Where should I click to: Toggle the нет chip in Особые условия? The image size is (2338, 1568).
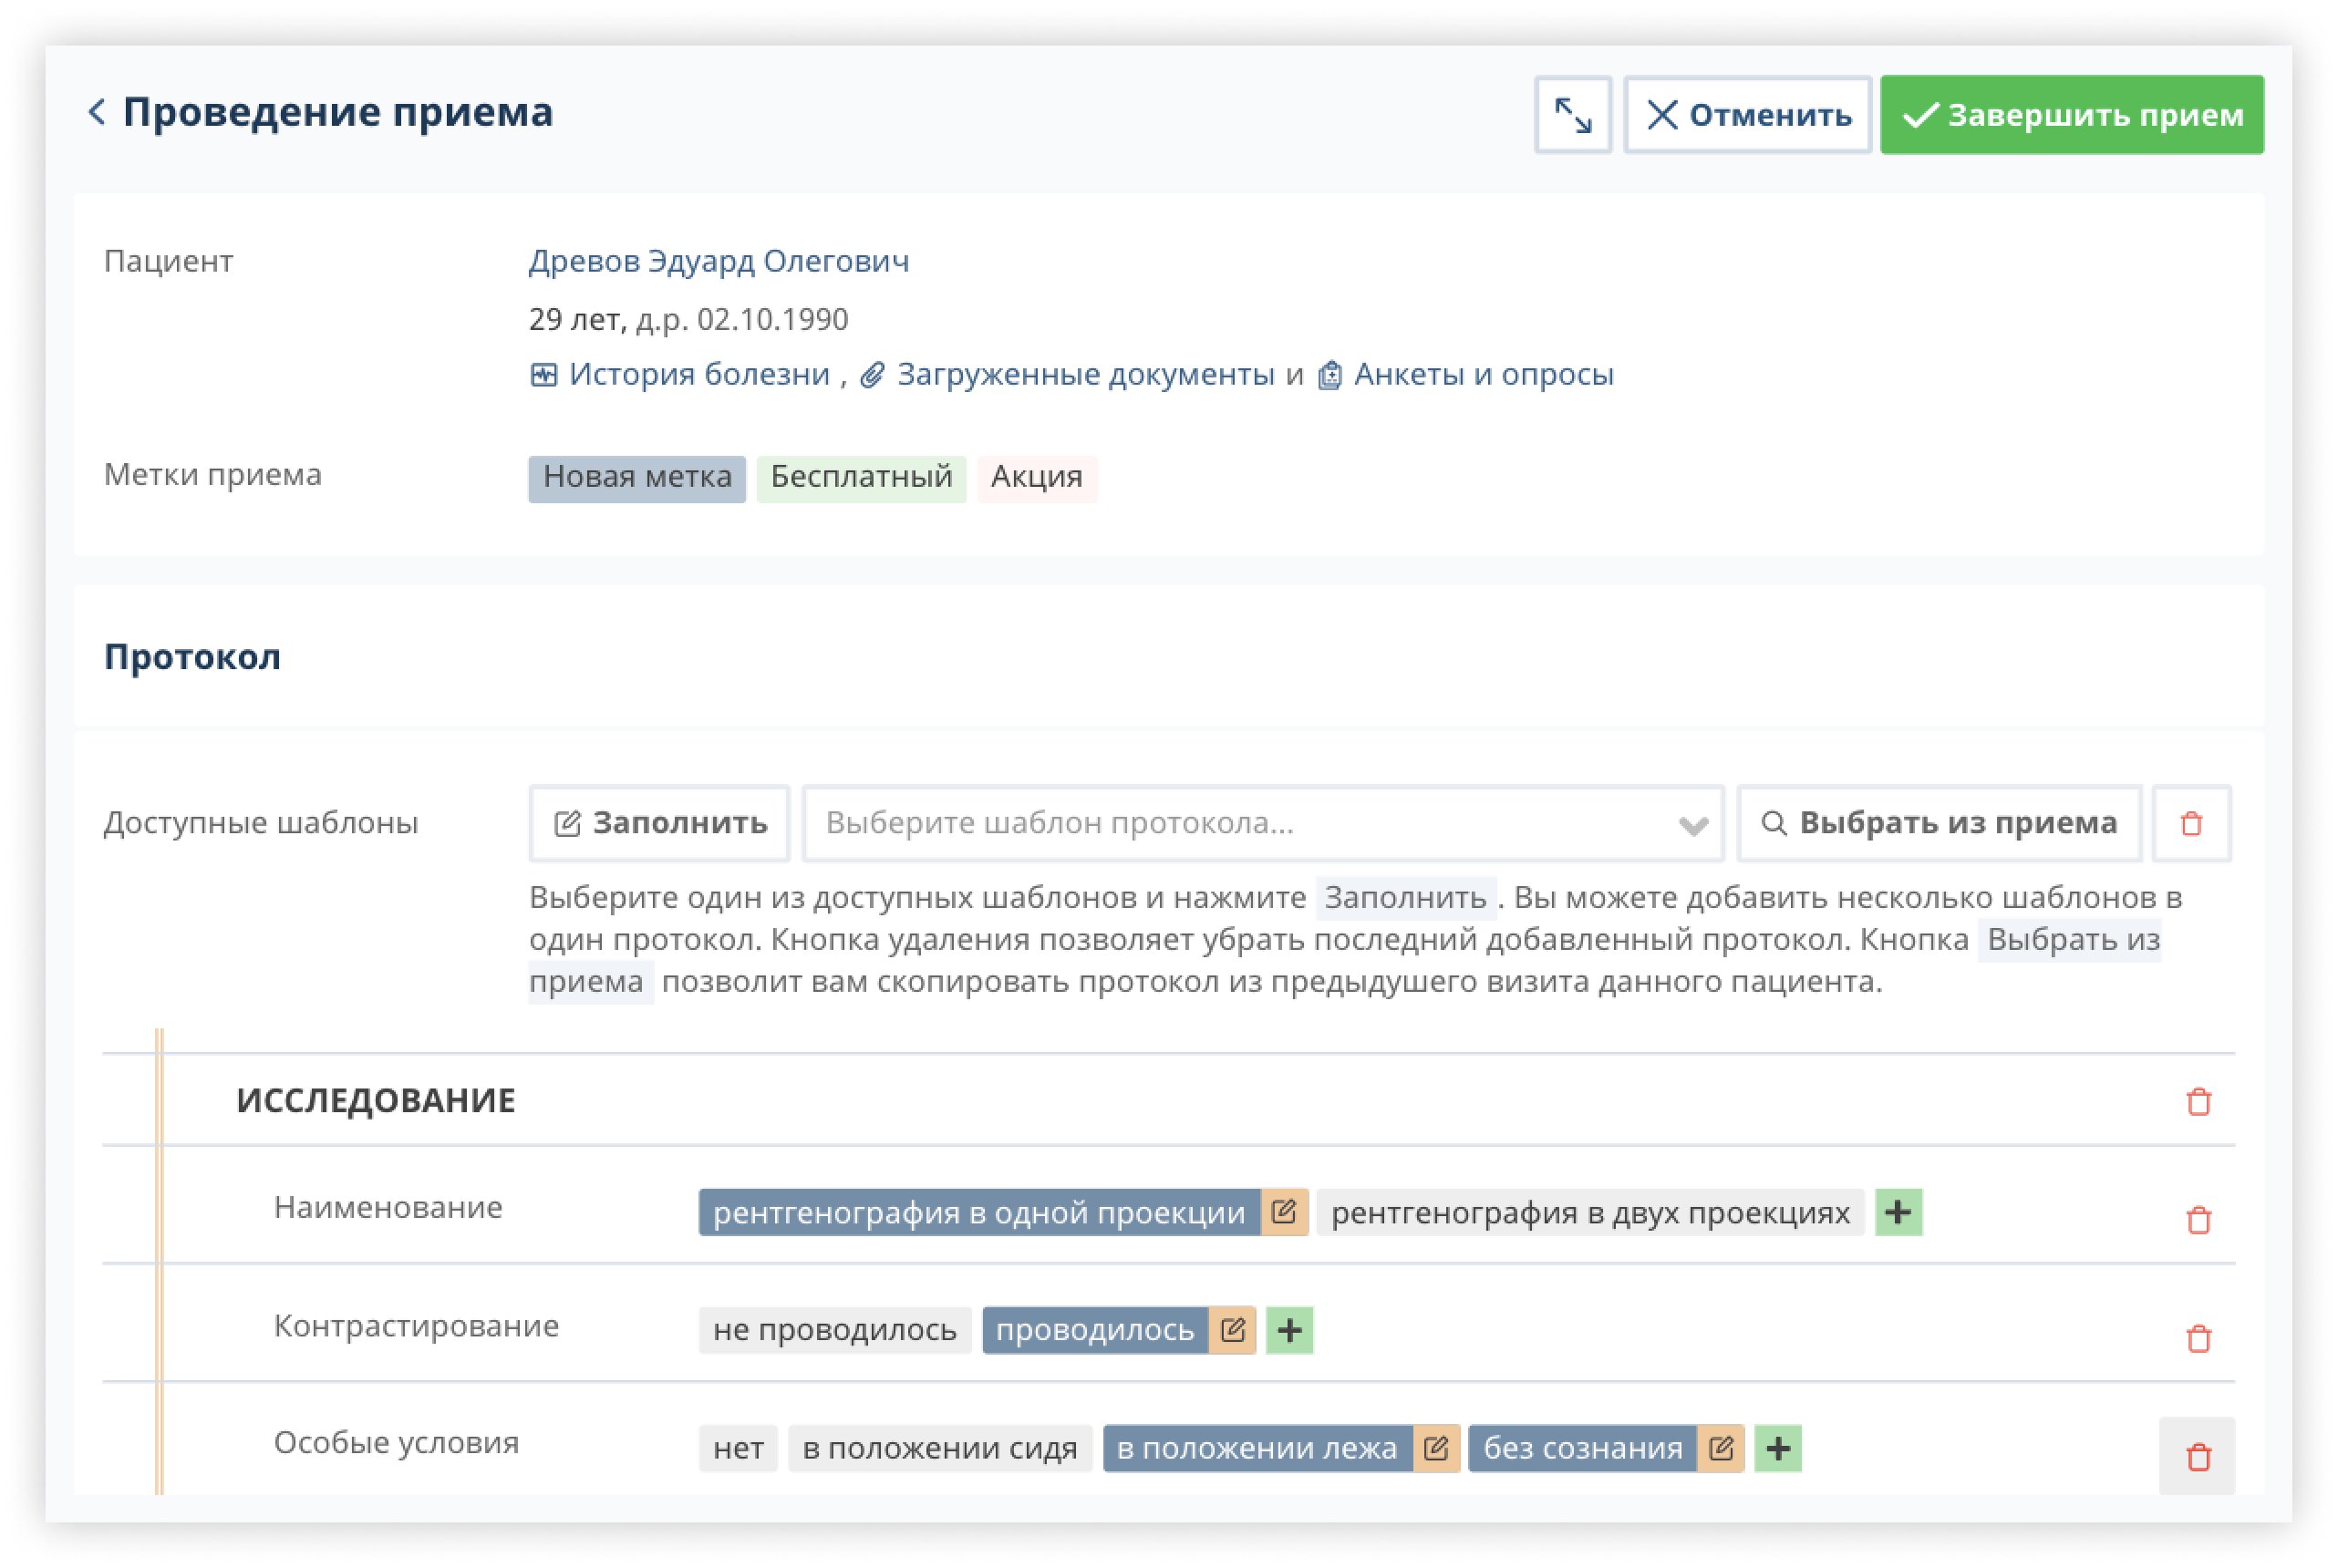pyautogui.click(x=737, y=1448)
